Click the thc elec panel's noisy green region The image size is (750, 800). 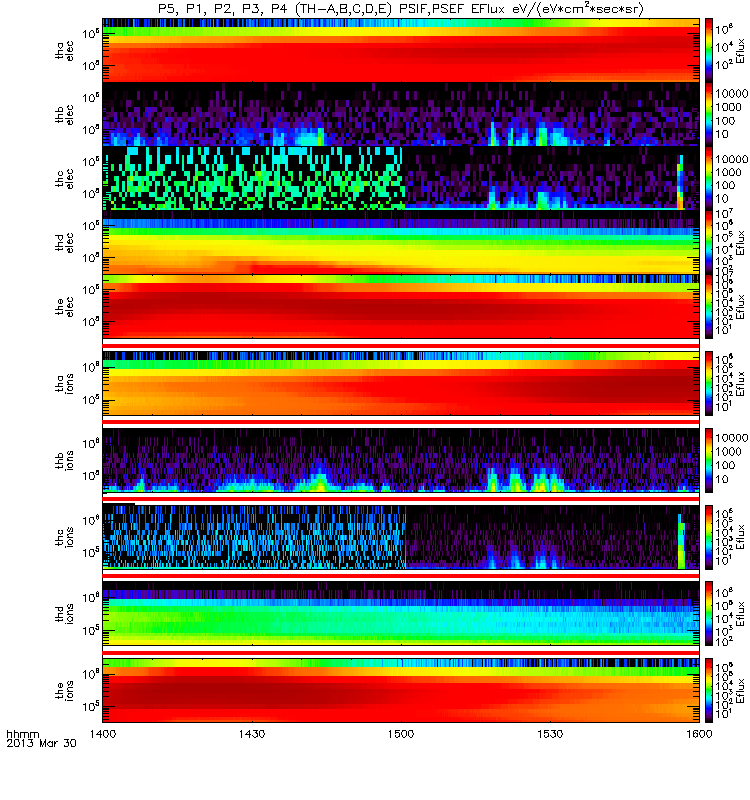click(254, 178)
